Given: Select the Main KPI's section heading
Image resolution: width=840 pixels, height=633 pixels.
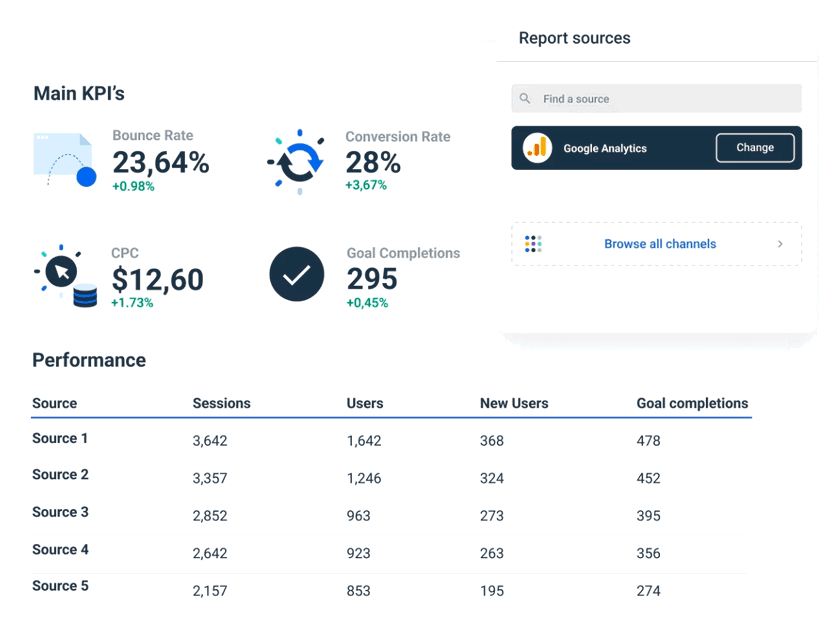Looking at the screenshot, I should click(x=79, y=93).
